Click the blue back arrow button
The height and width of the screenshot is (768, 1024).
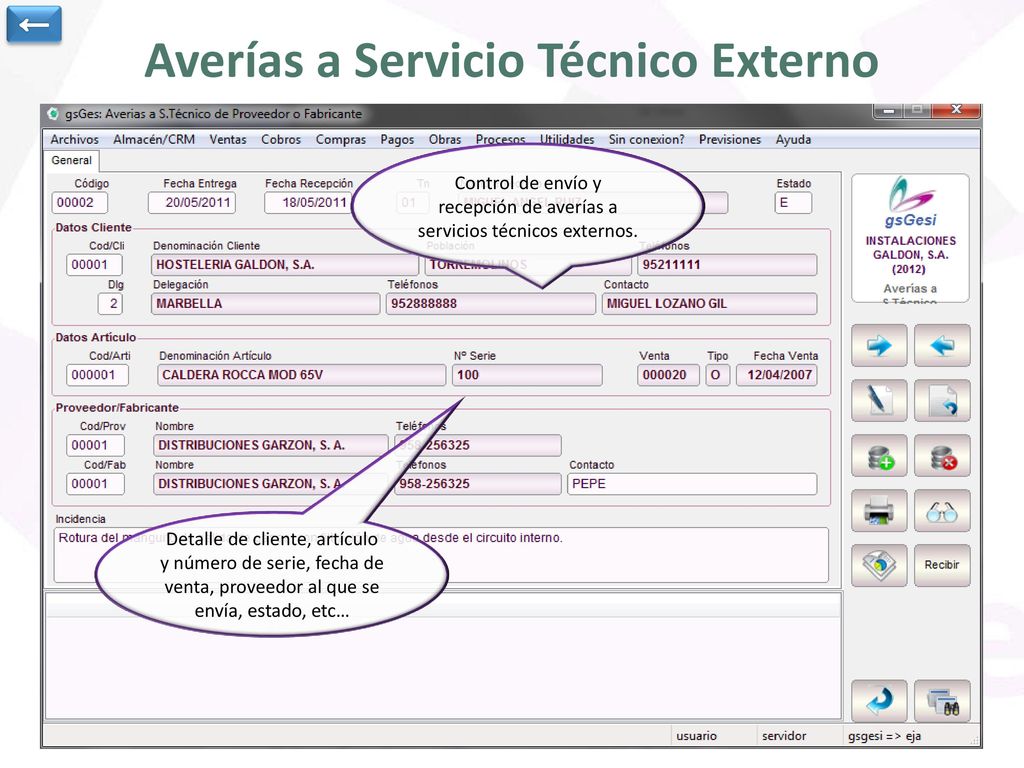34,25
